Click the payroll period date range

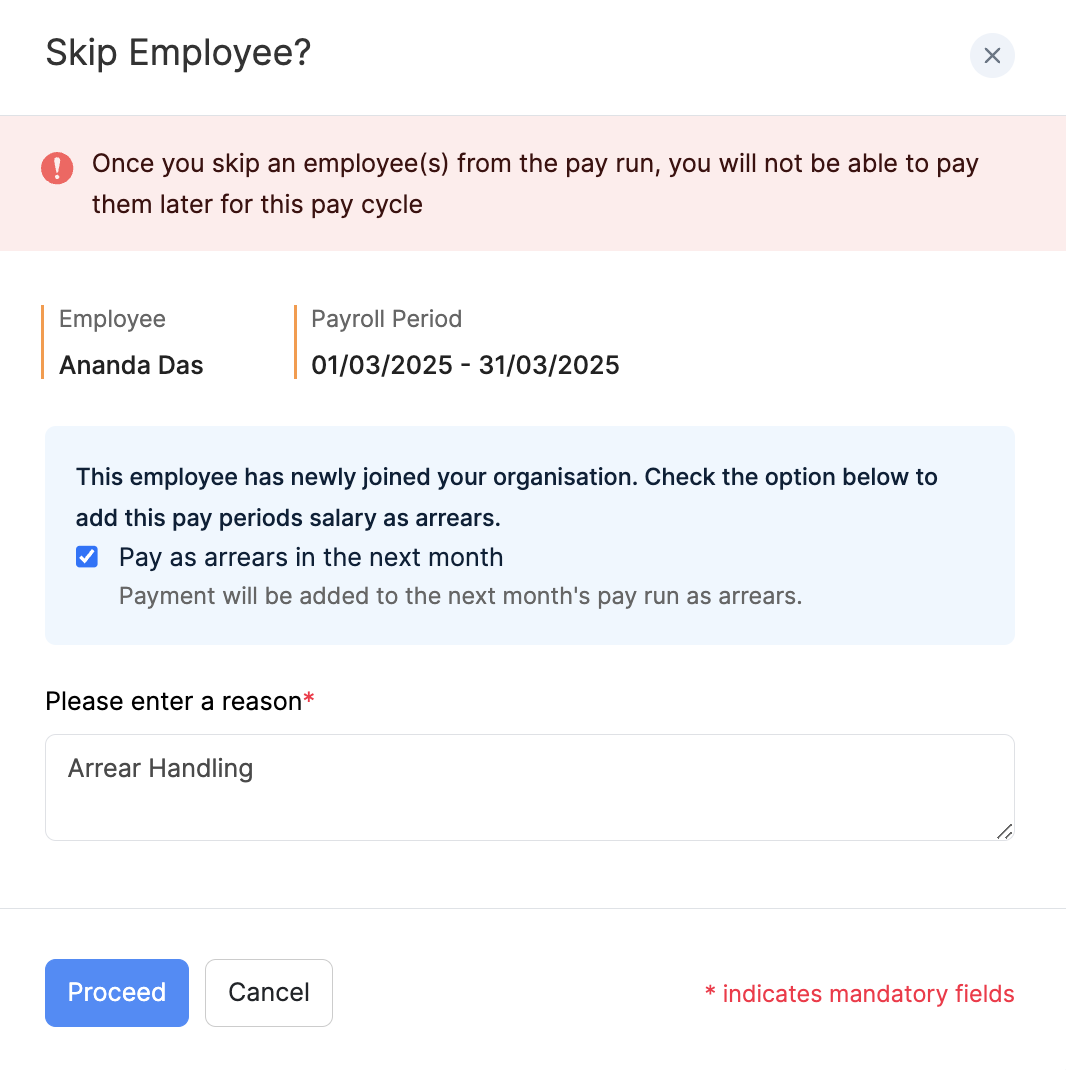click(x=465, y=365)
